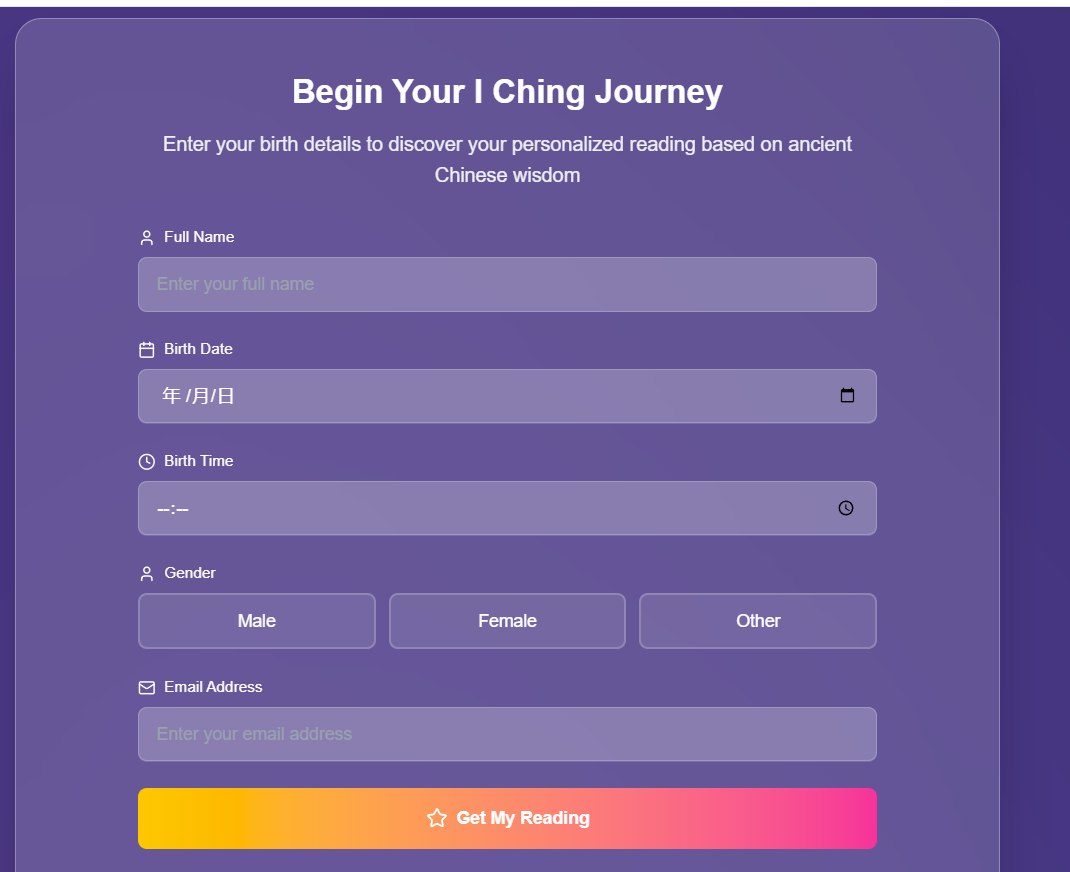Click the clock icon next to Birth Time label
The height and width of the screenshot is (872, 1070).
click(147, 462)
